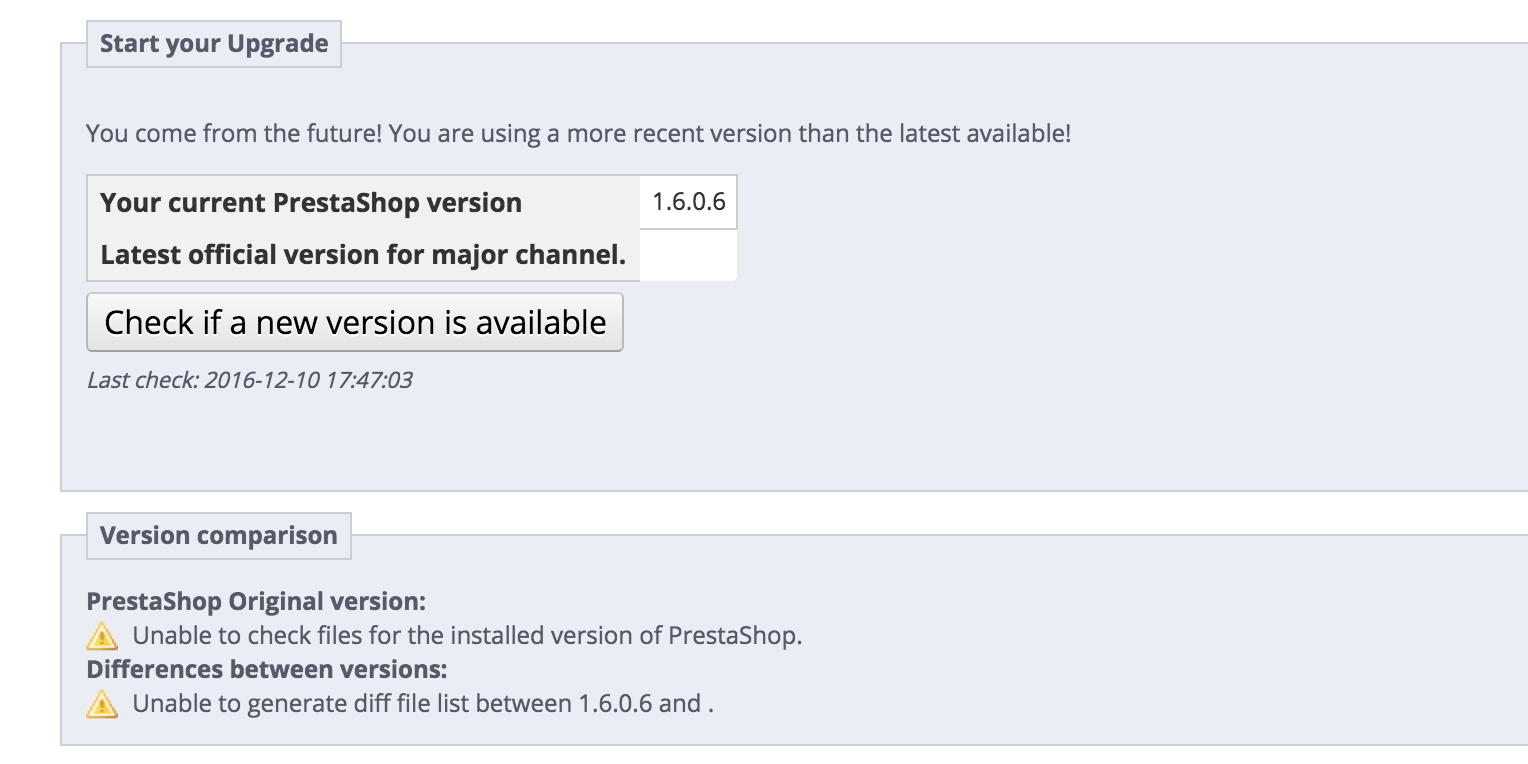This screenshot has height=764, width=1528.
Task: Click the empty latest official version value cell
Action: click(x=688, y=255)
